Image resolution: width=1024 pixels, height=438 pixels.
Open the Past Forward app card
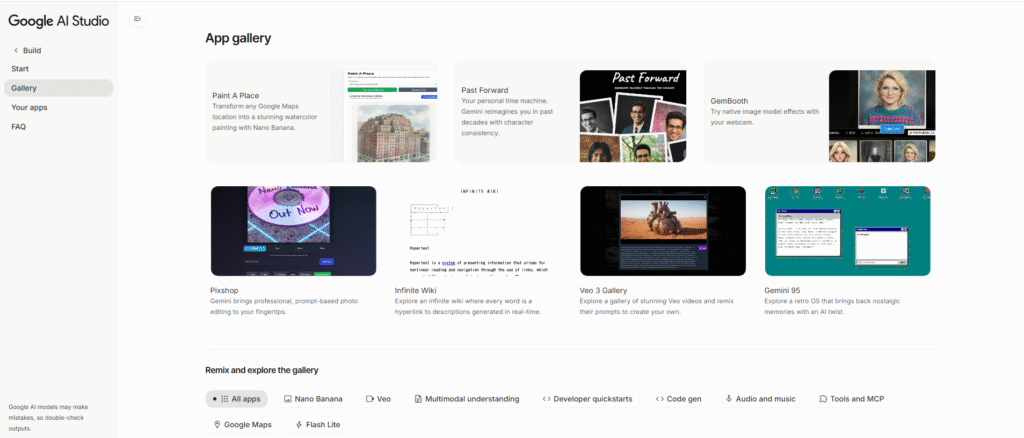tap(570, 111)
